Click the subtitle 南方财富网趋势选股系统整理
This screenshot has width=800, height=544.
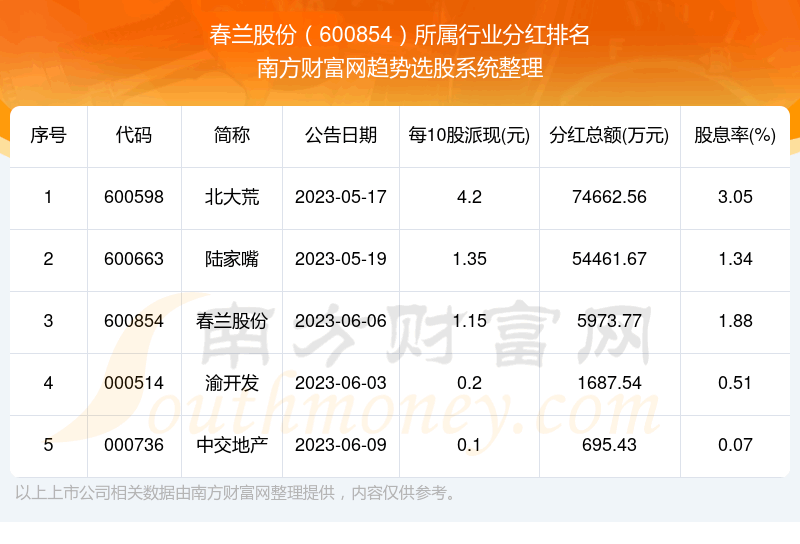pos(399,68)
